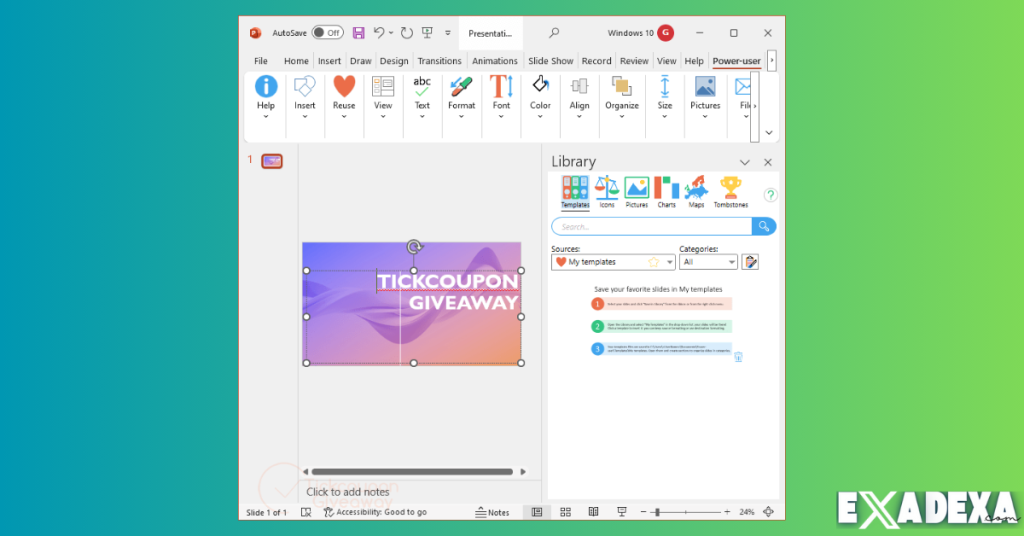Open the title bar search magnifier
Screen dimensions: 1024x536
click(554, 33)
